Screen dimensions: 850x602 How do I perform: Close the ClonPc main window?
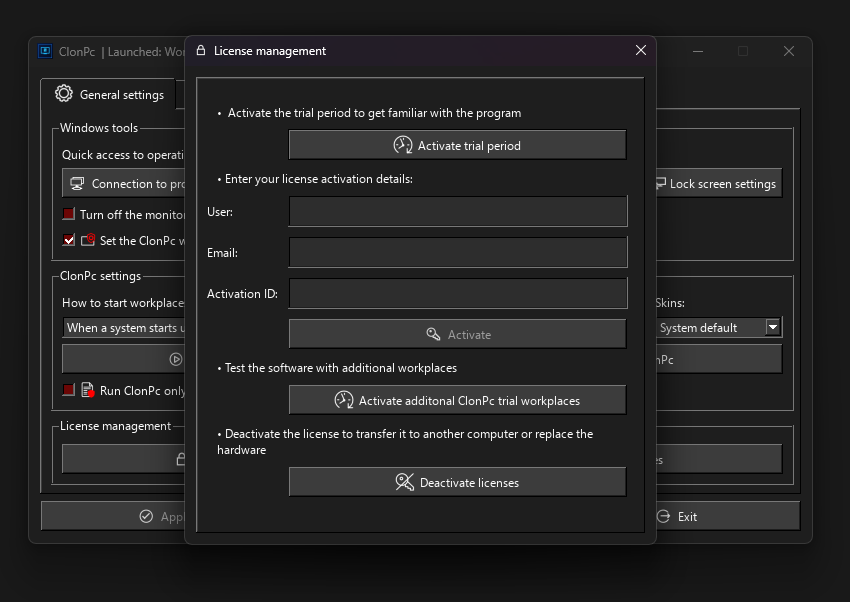[x=789, y=51]
